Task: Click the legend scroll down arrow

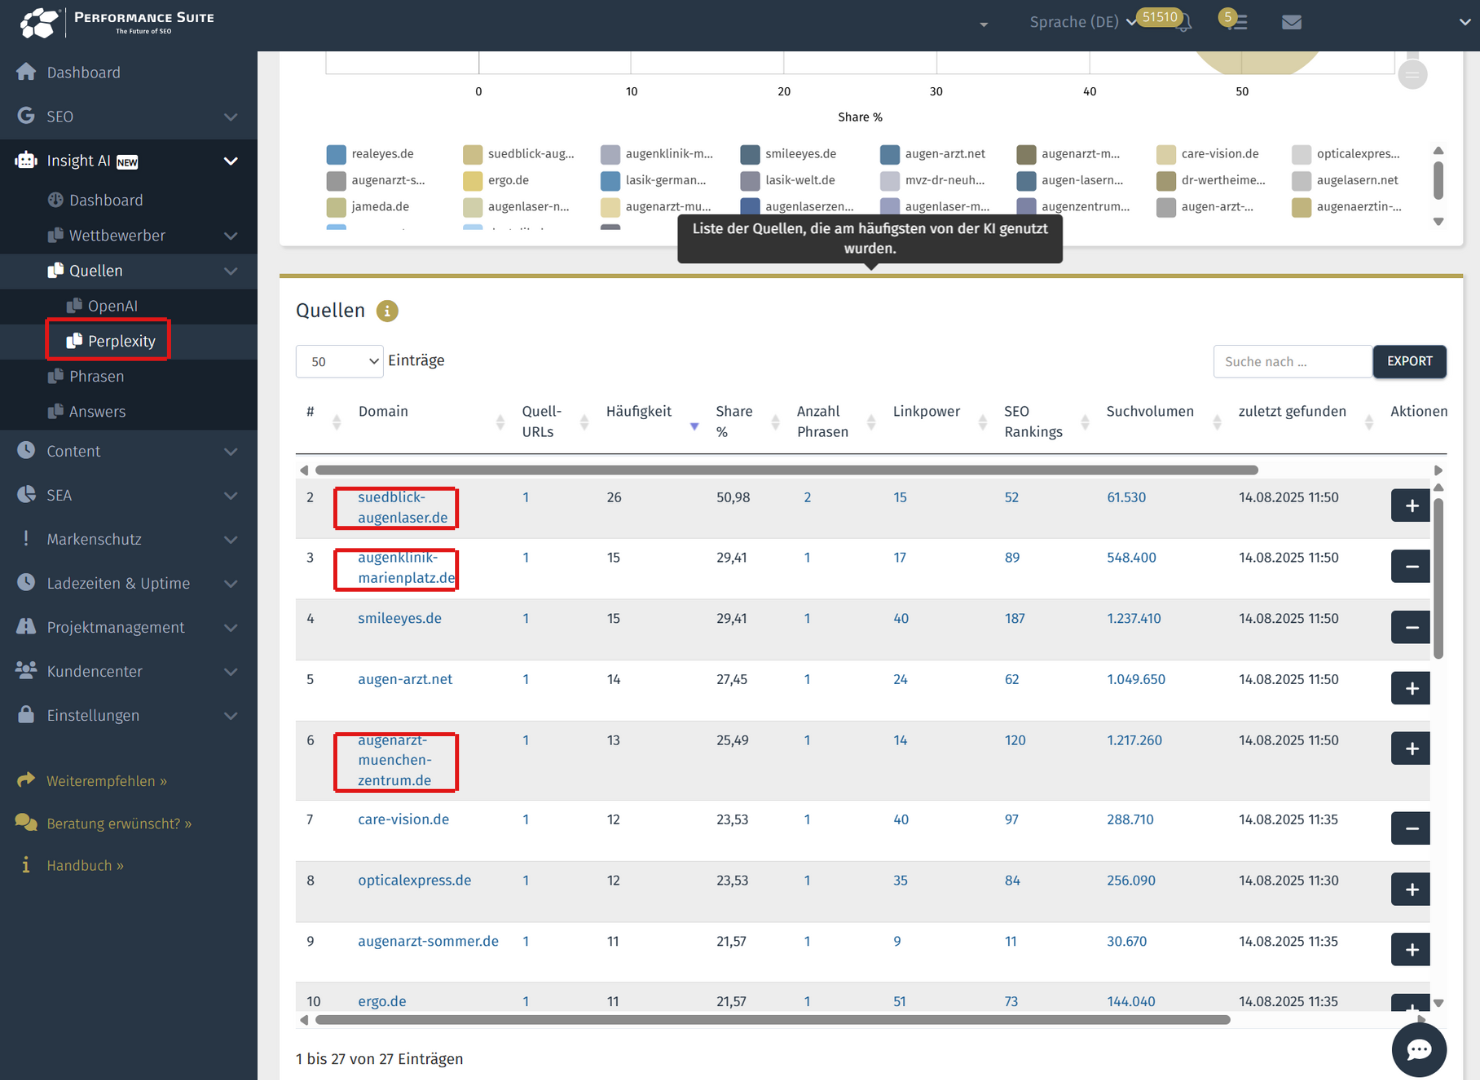Action: [1438, 222]
